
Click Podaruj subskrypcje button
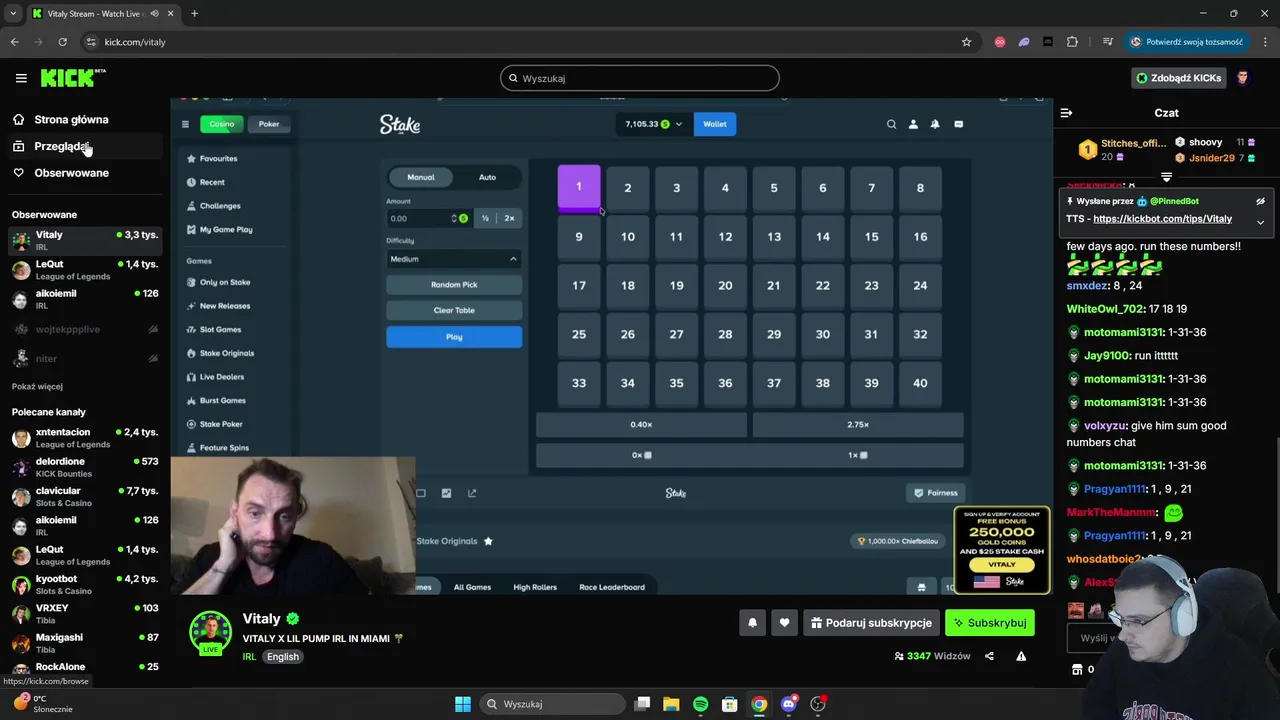click(x=871, y=622)
